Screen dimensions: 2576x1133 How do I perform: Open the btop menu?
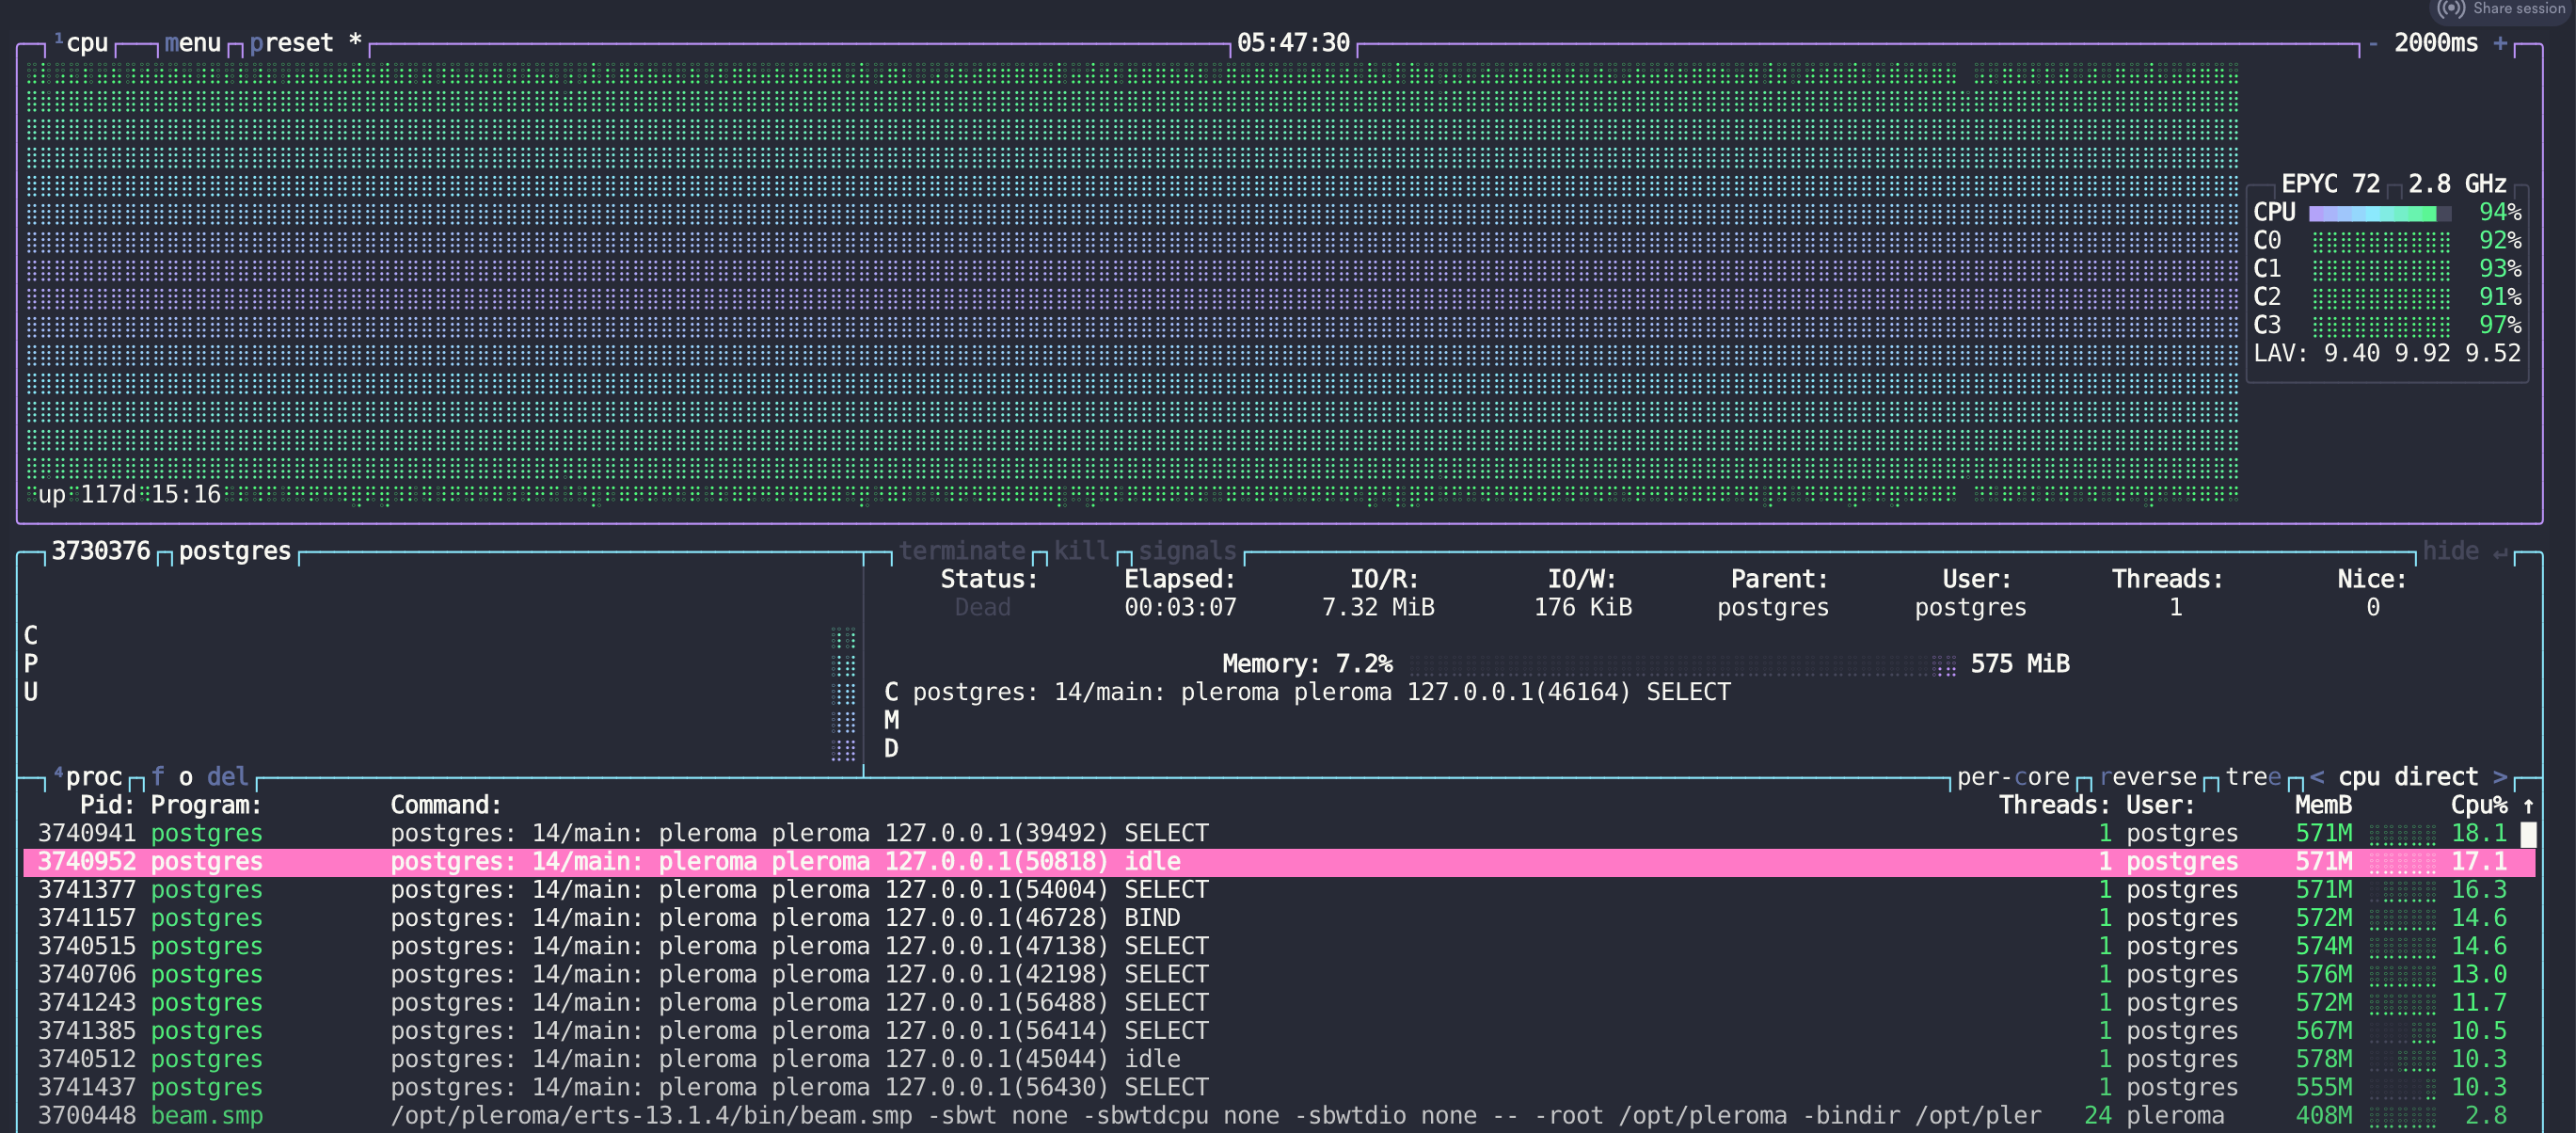click(192, 43)
